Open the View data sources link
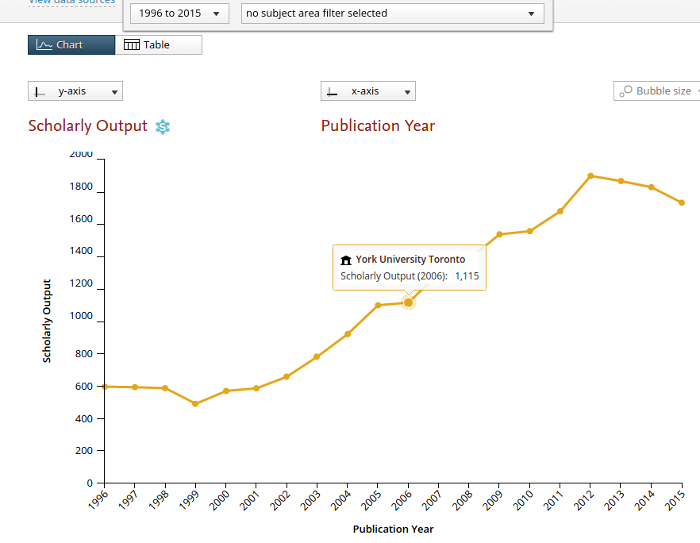The image size is (700, 543). coord(72,2)
